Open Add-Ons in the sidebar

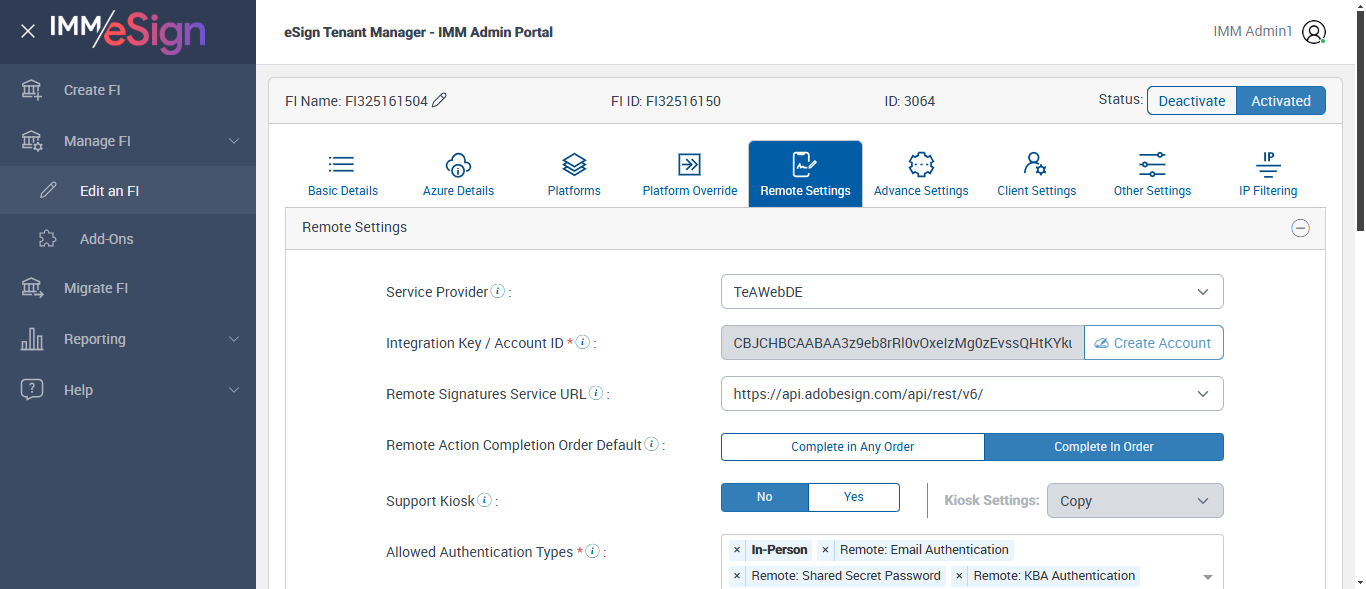[106, 239]
